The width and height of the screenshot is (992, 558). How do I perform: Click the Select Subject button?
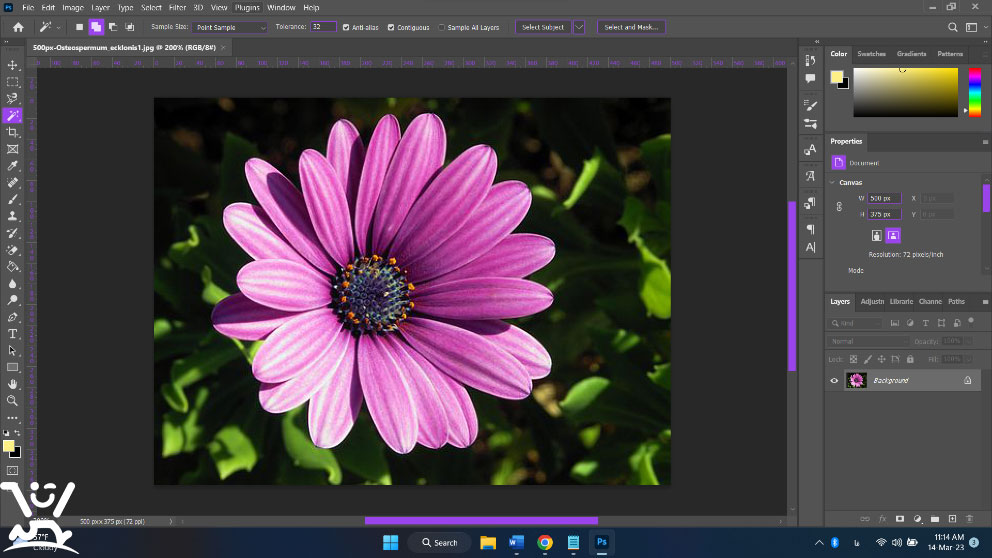point(543,27)
